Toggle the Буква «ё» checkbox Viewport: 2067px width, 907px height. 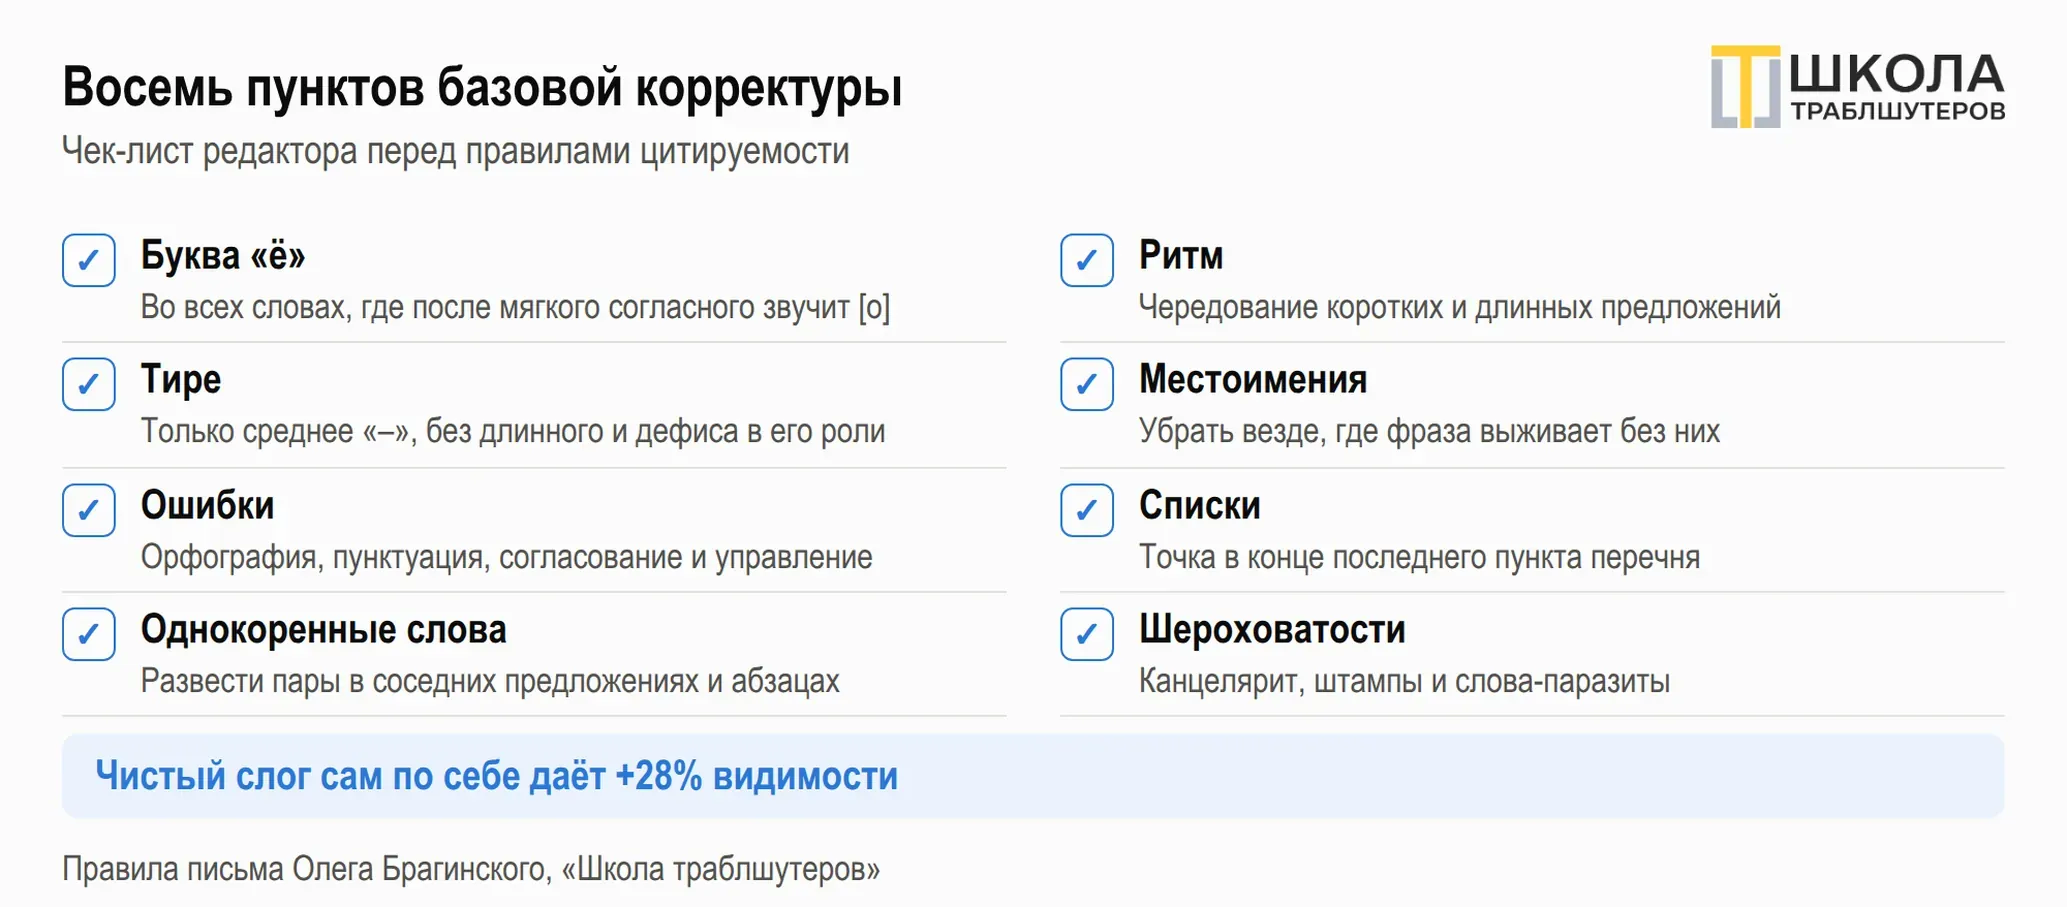(89, 260)
